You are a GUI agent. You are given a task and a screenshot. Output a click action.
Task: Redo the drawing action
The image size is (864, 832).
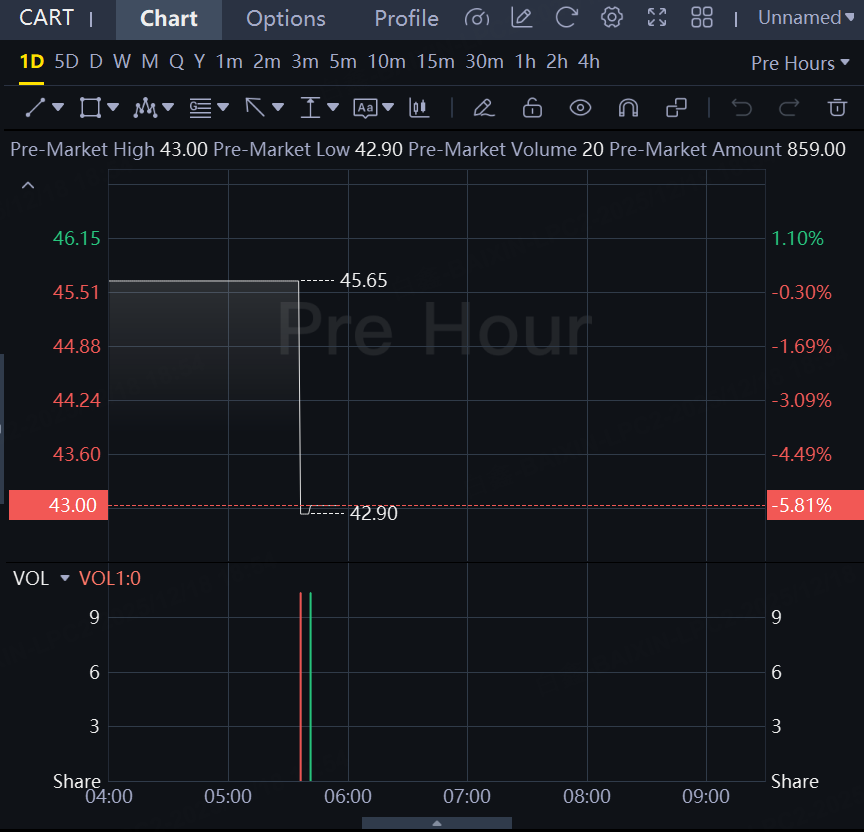click(x=789, y=107)
